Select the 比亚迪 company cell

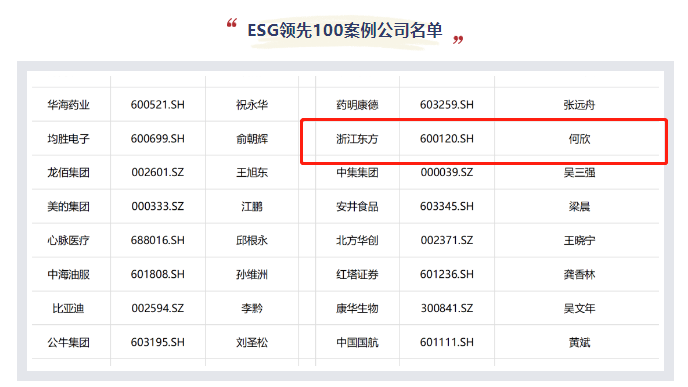[68, 308]
